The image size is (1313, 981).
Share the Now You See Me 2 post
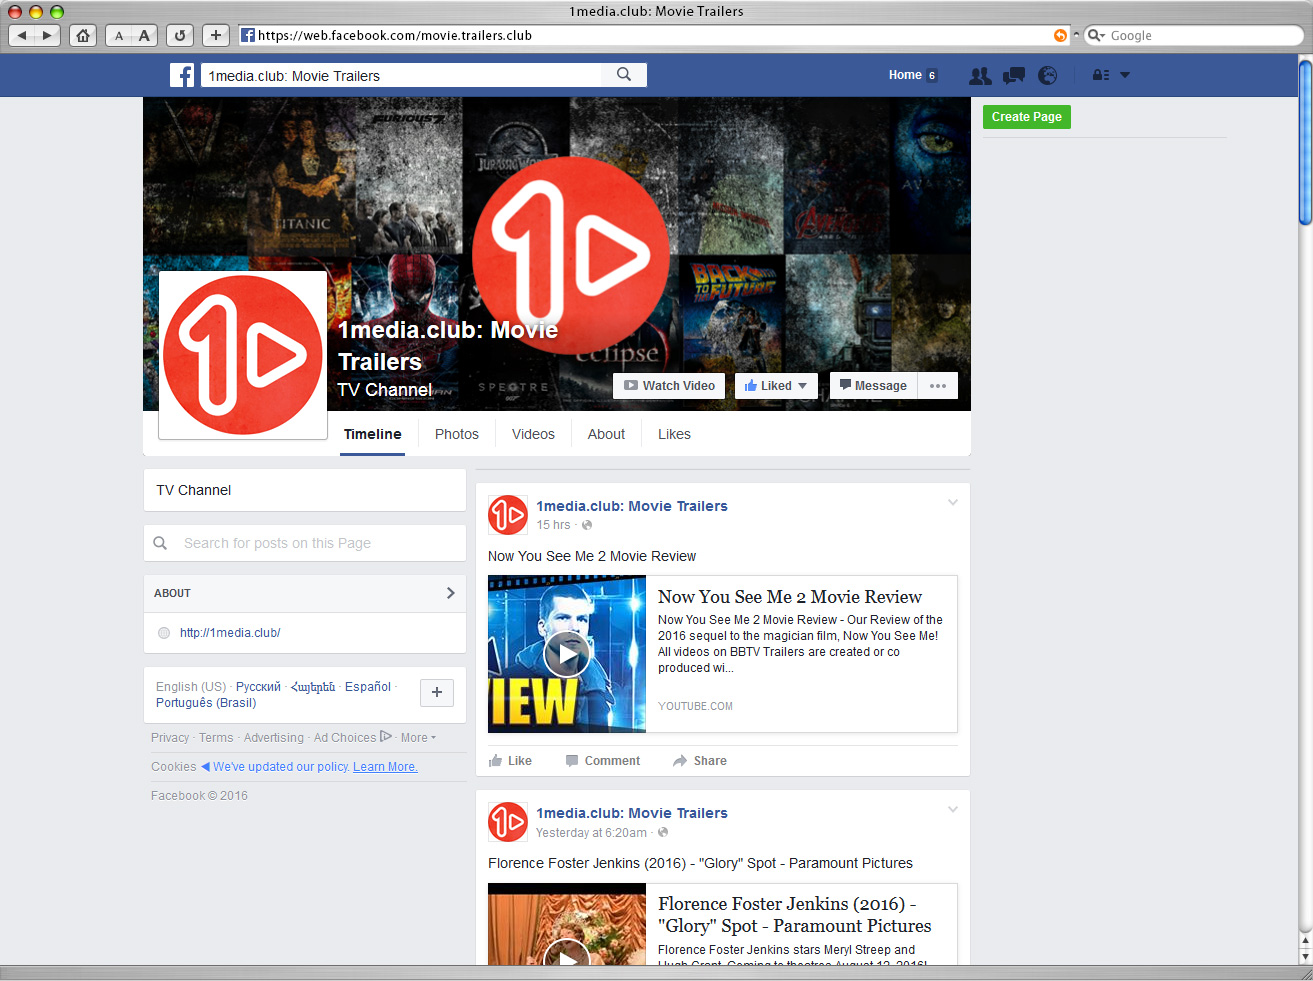point(700,761)
